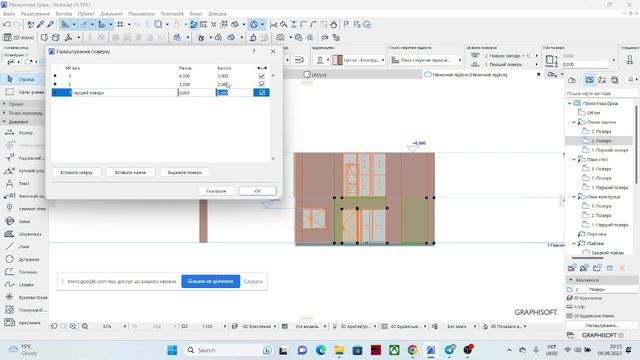Uncheck the checkbox for story 2 row
This screenshot has width=640, height=360.
coord(262,84)
